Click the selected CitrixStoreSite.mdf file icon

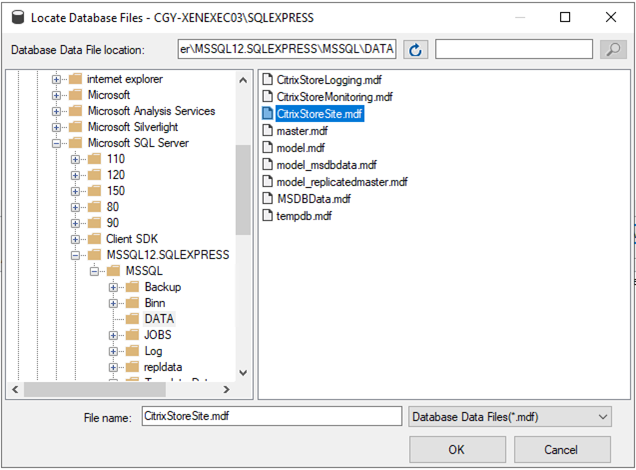pos(267,114)
